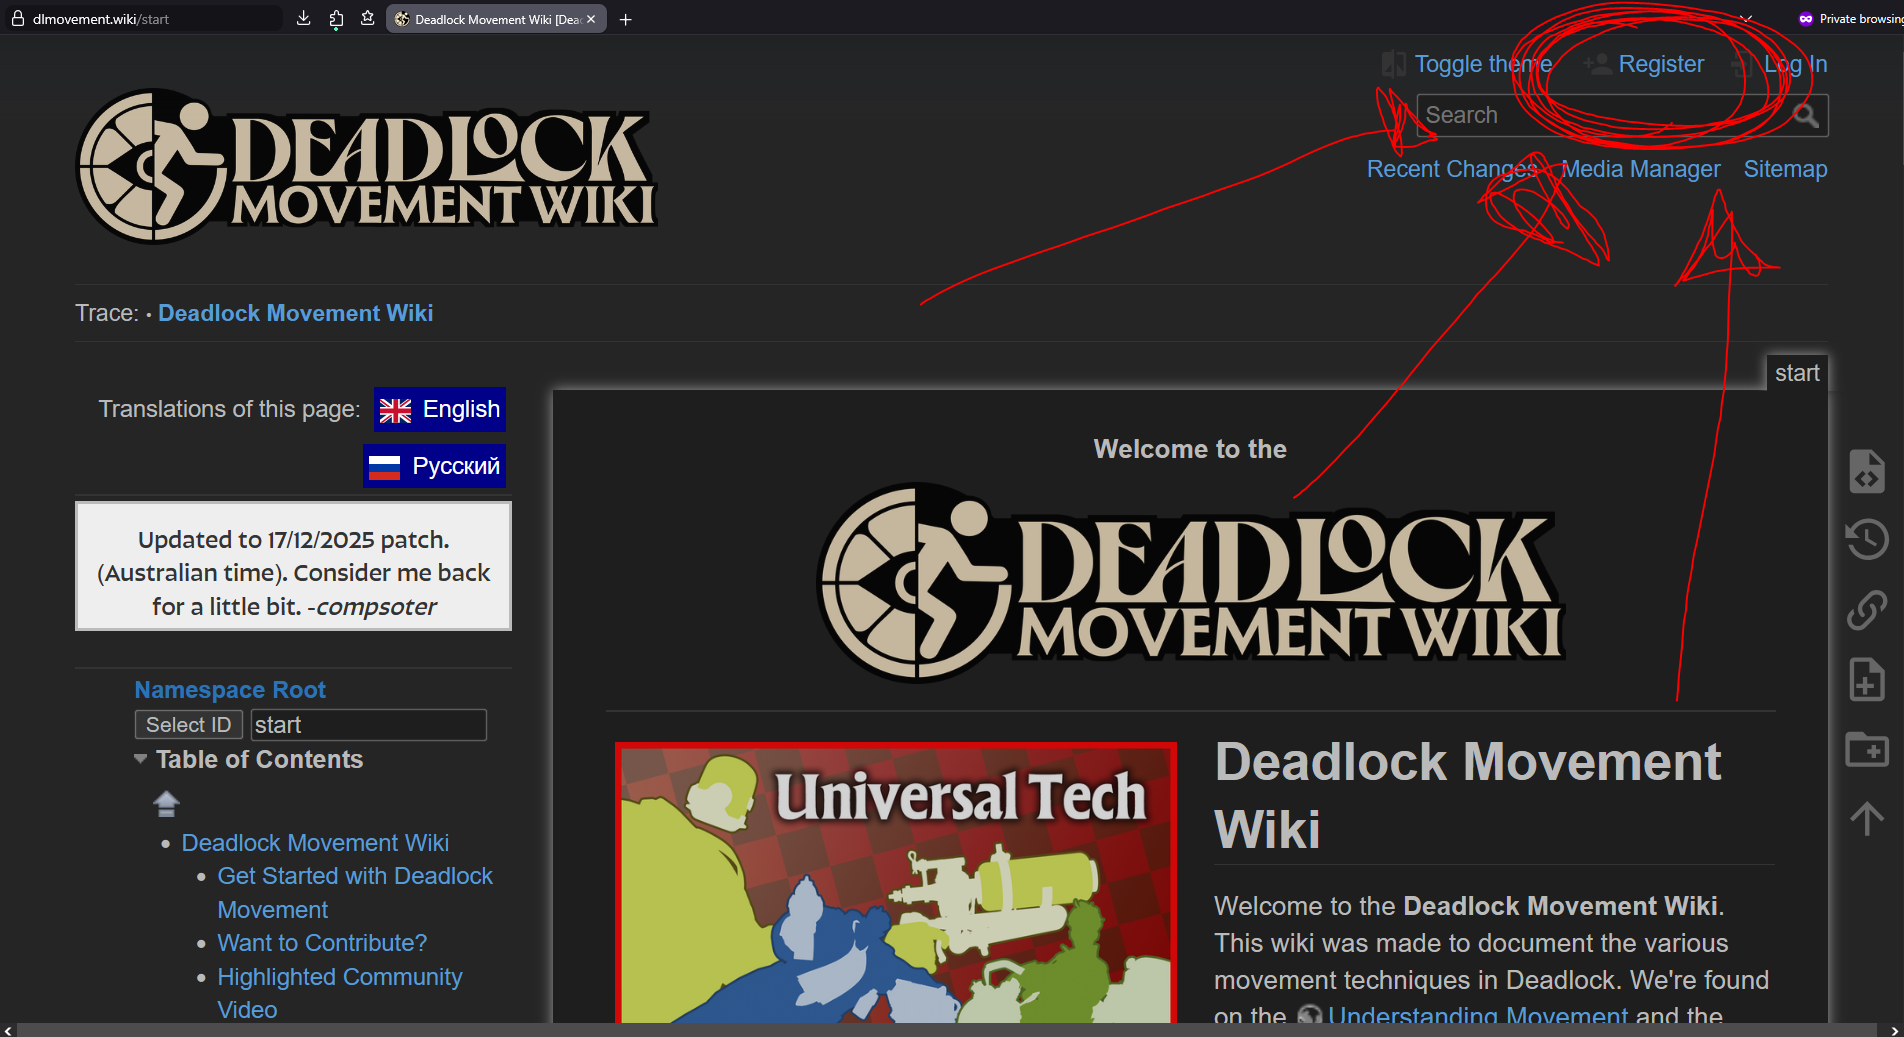Screen dimensions: 1904x1037
Task: Open the page source view icon
Action: tap(1866, 471)
